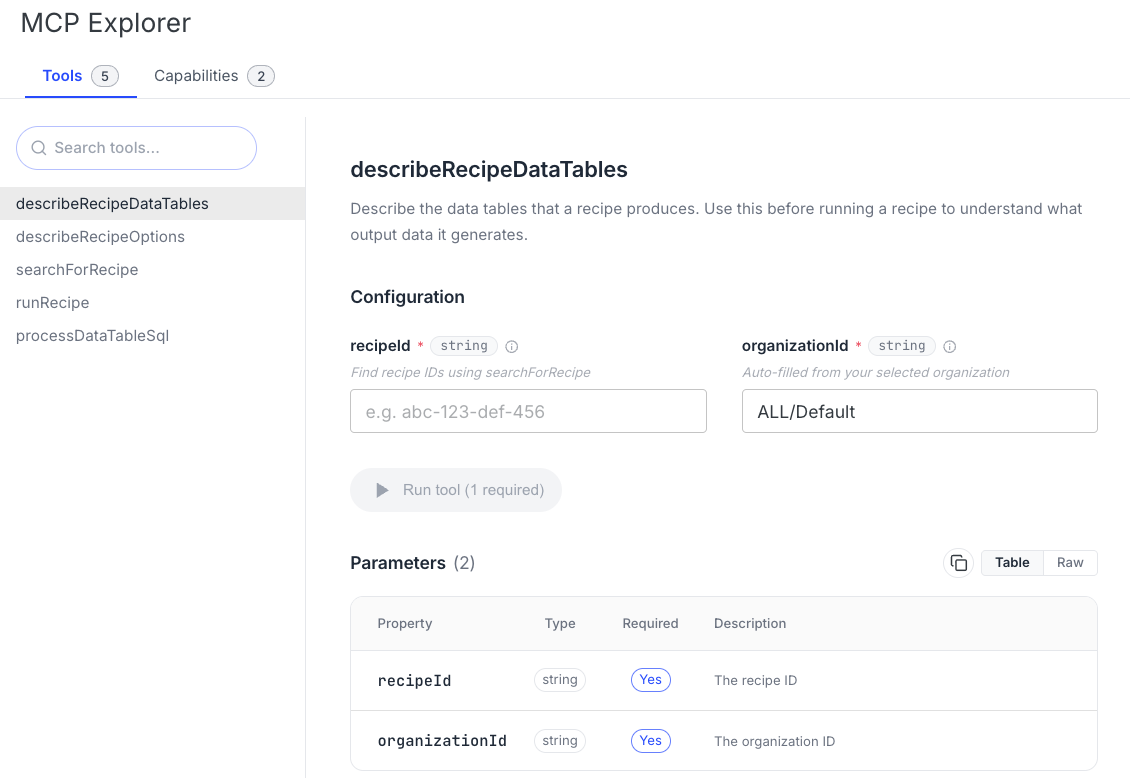Image resolution: width=1130 pixels, height=778 pixels.
Task: Click Yes badge in recipeId row
Action: coord(651,680)
